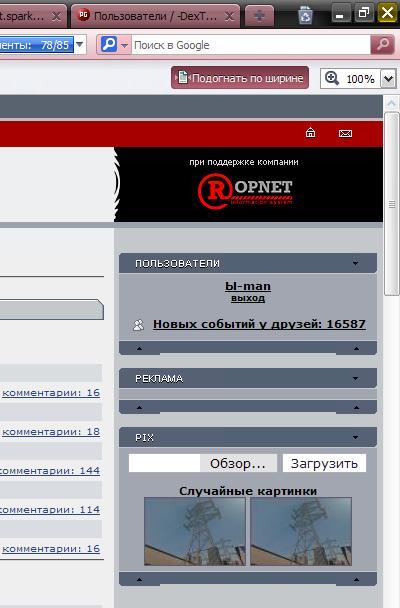Open the elements 78/85 dropdown arrow
This screenshot has height=608, width=400.
80,45
